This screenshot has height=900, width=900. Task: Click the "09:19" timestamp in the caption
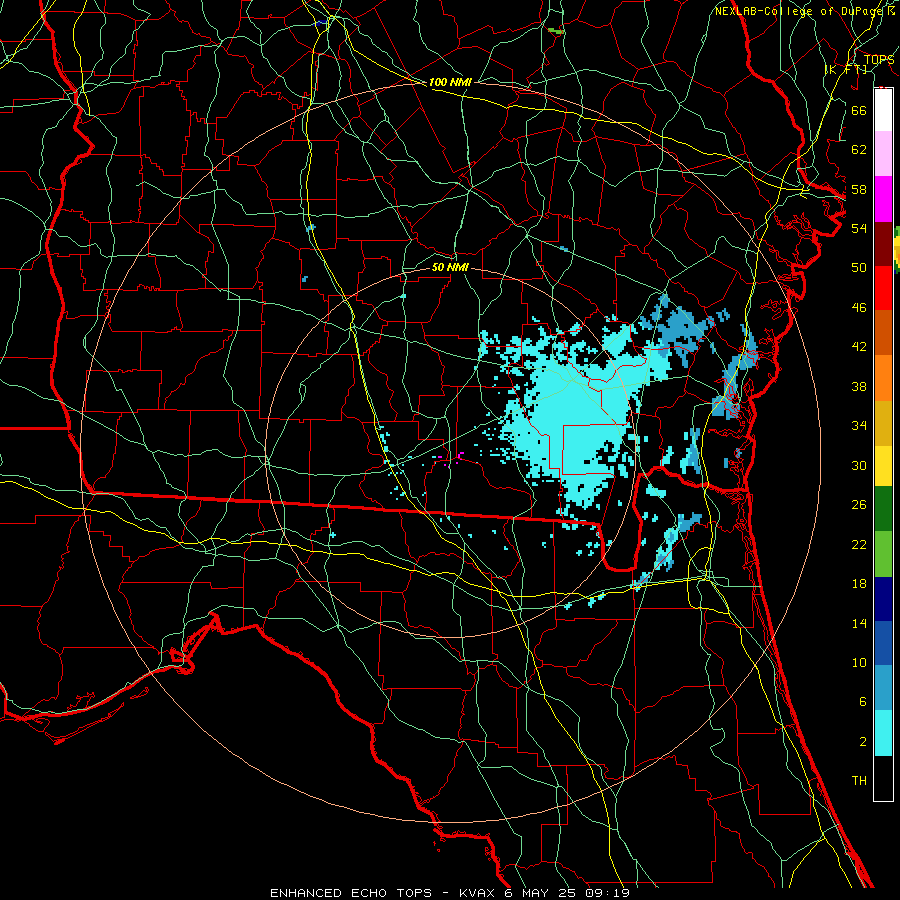(607, 893)
